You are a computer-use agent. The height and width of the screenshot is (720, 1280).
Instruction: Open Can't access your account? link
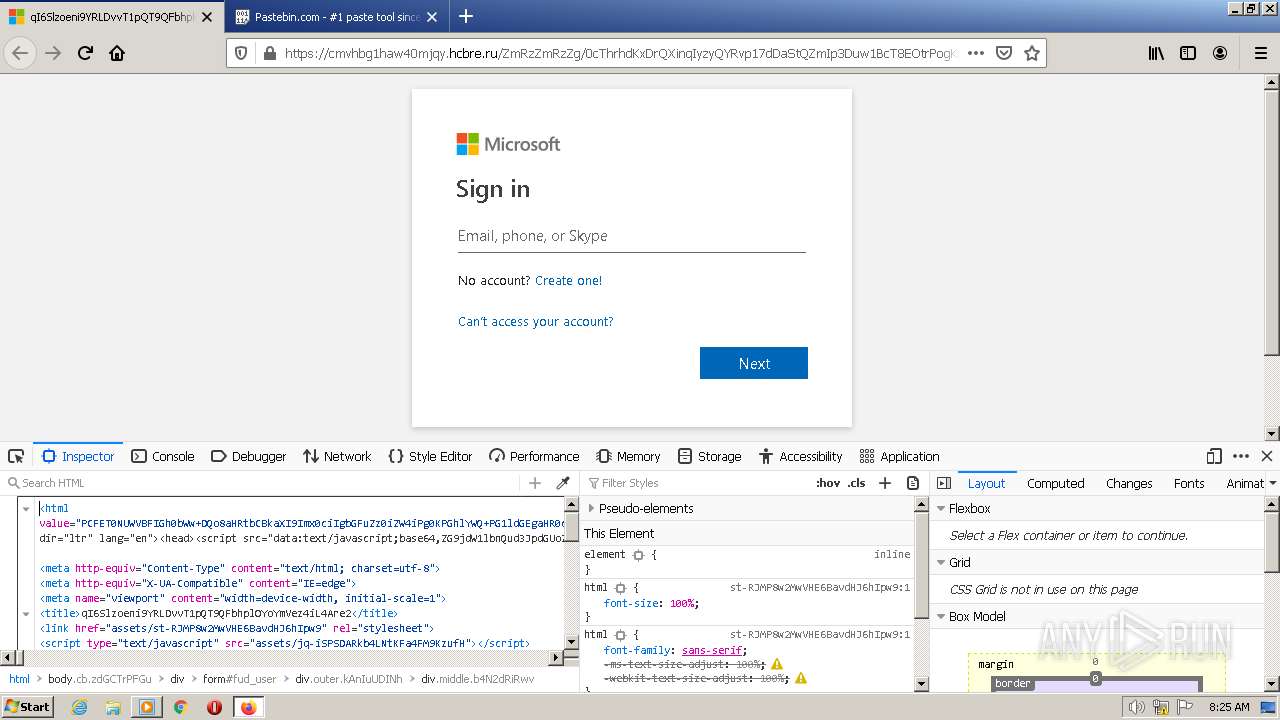click(x=536, y=322)
